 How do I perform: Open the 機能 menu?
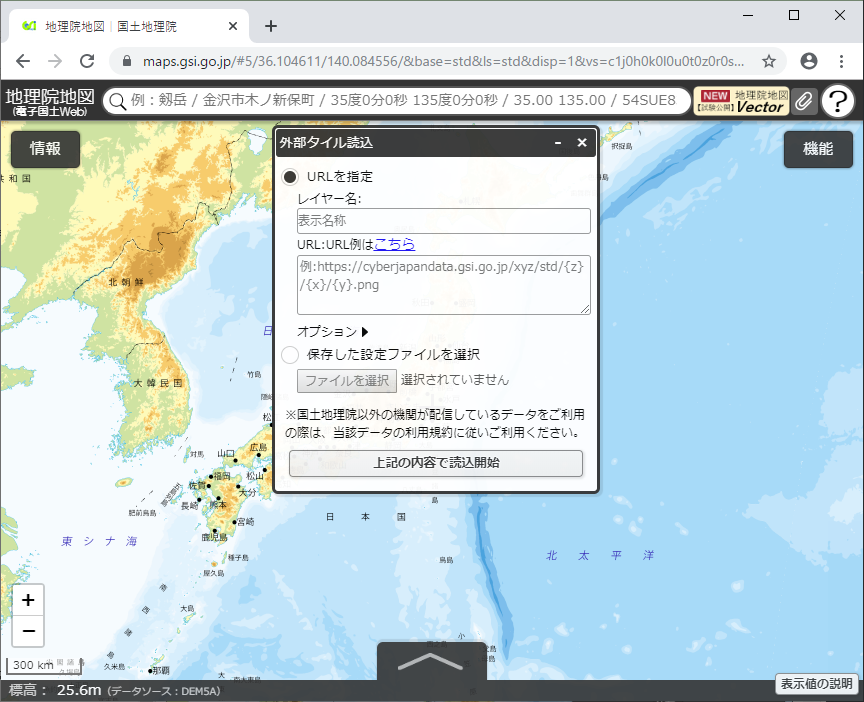(x=818, y=149)
